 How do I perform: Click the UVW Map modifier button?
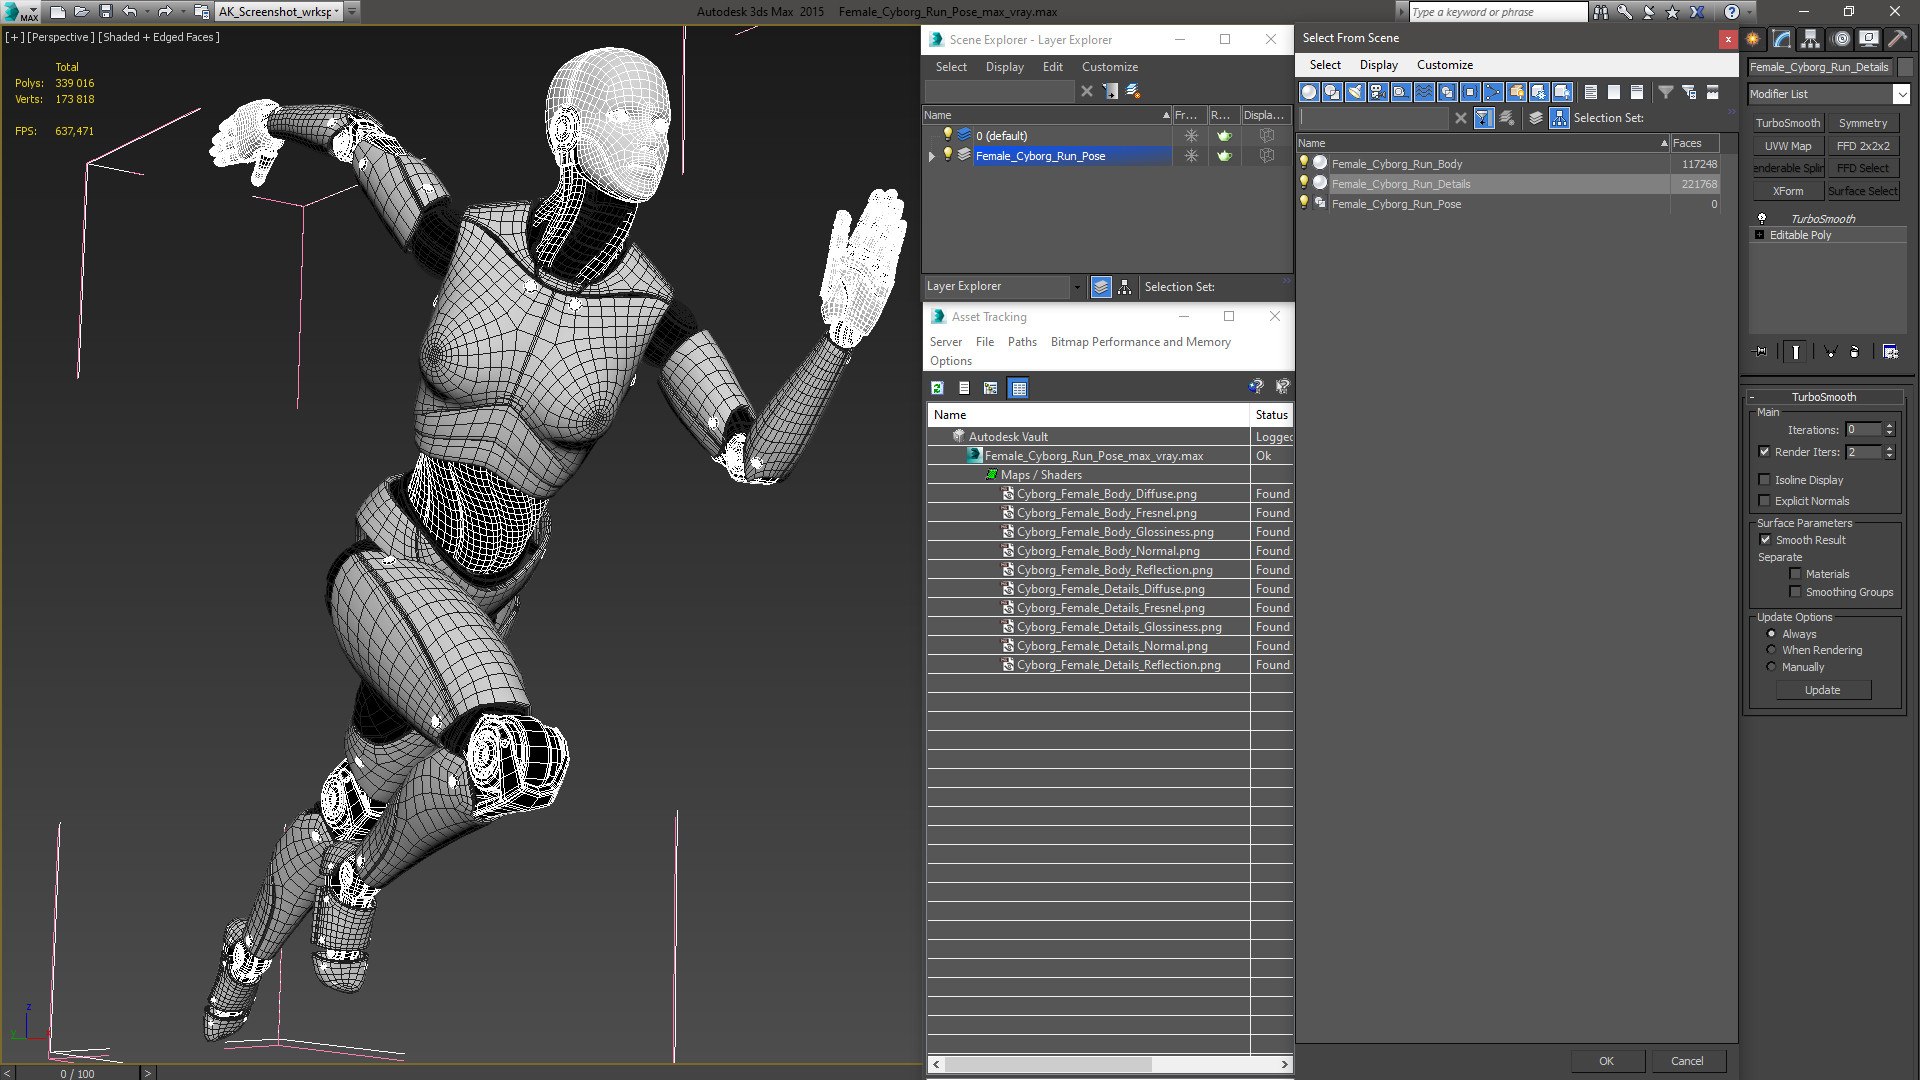pyautogui.click(x=1787, y=146)
